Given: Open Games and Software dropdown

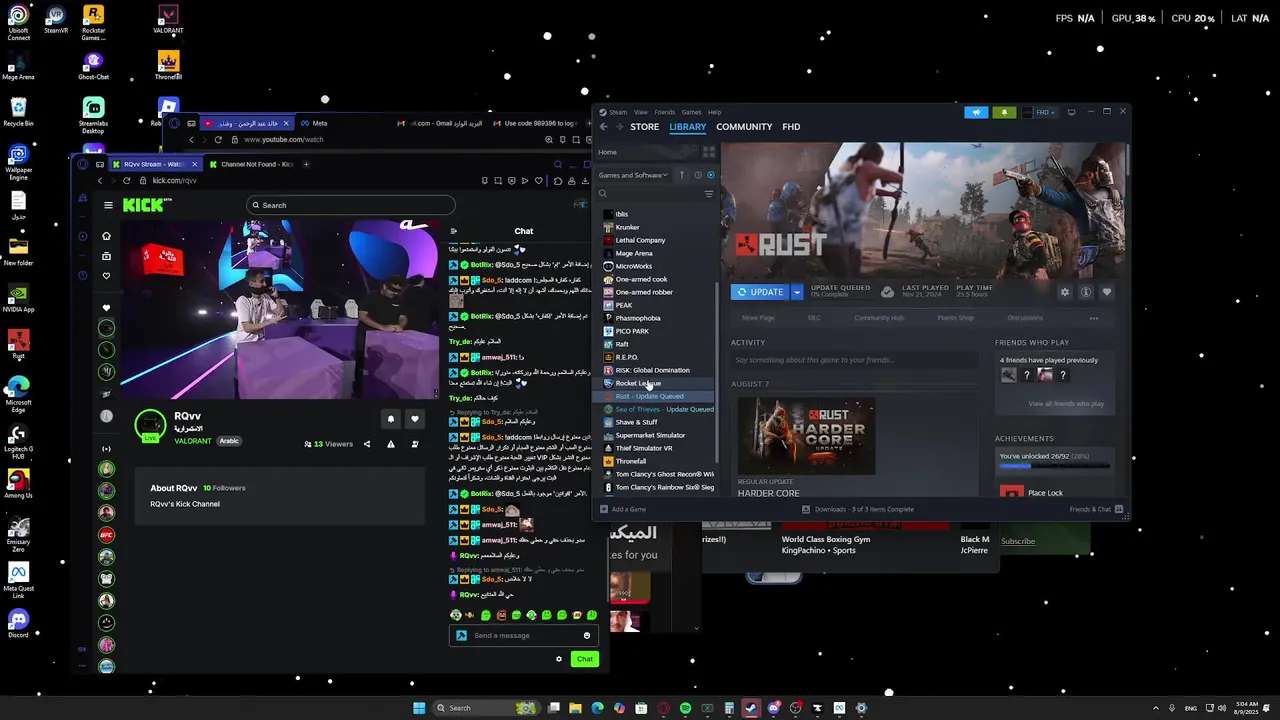Looking at the screenshot, I should pyautogui.click(x=633, y=175).
